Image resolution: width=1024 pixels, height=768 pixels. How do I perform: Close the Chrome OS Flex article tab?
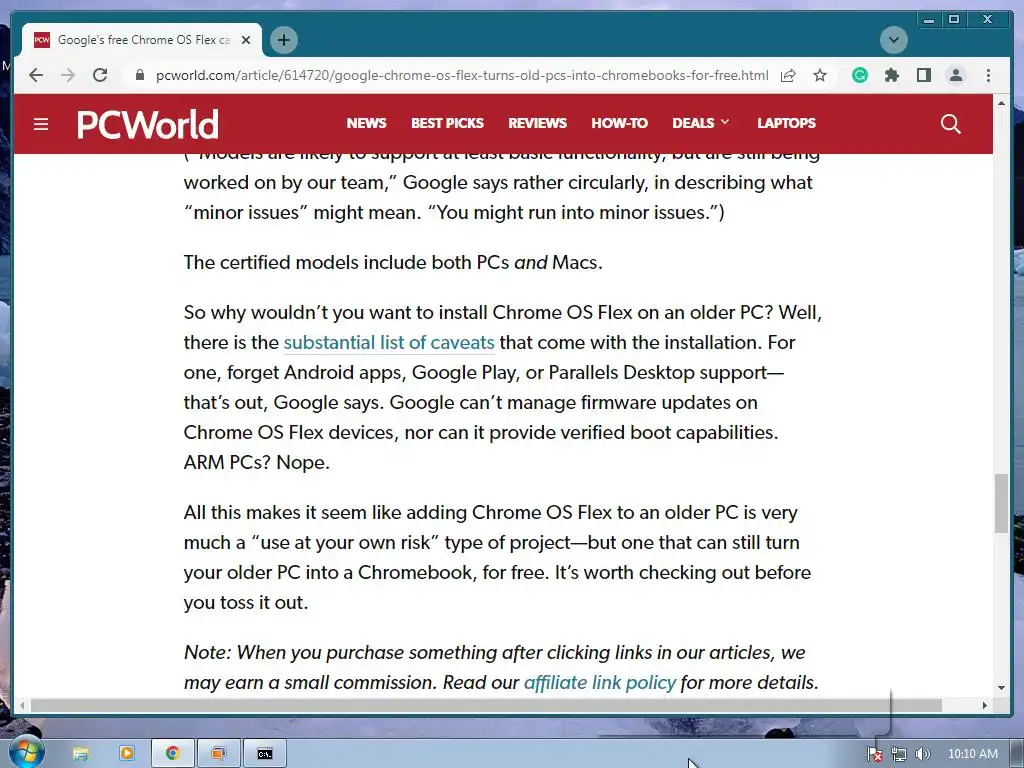coord(246,40)
